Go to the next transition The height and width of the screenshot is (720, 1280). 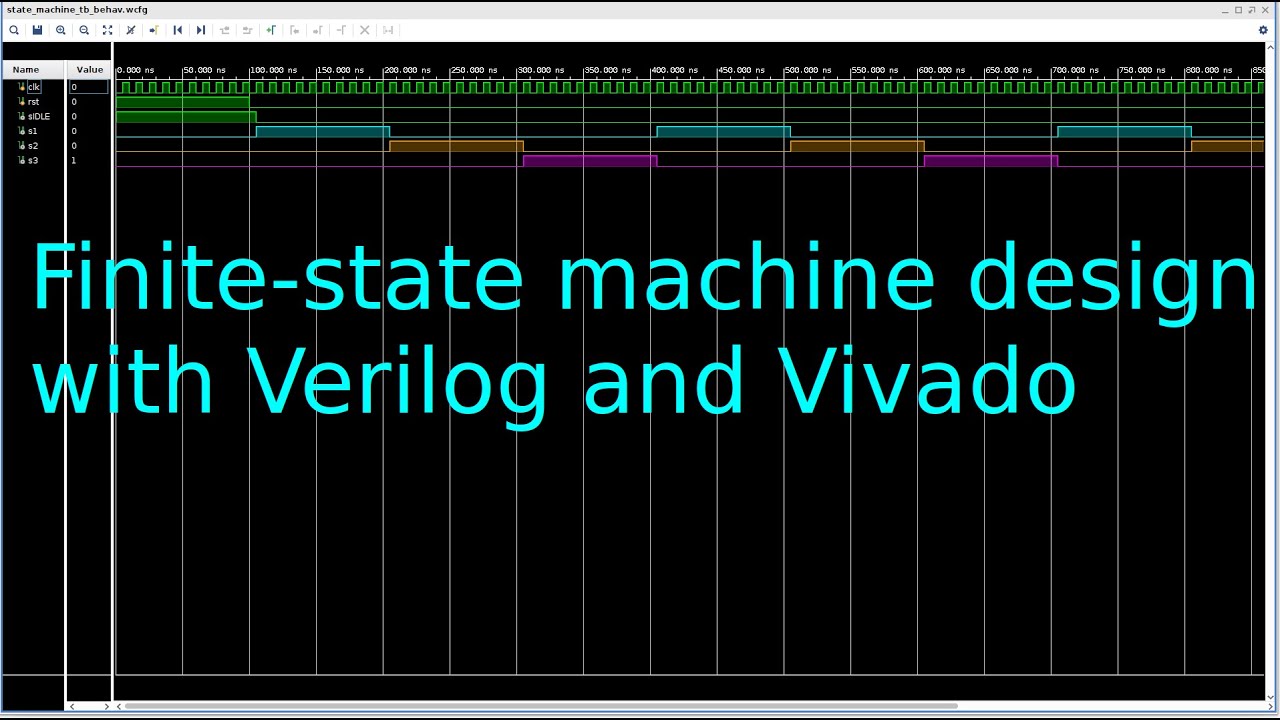tap(247, 30)
